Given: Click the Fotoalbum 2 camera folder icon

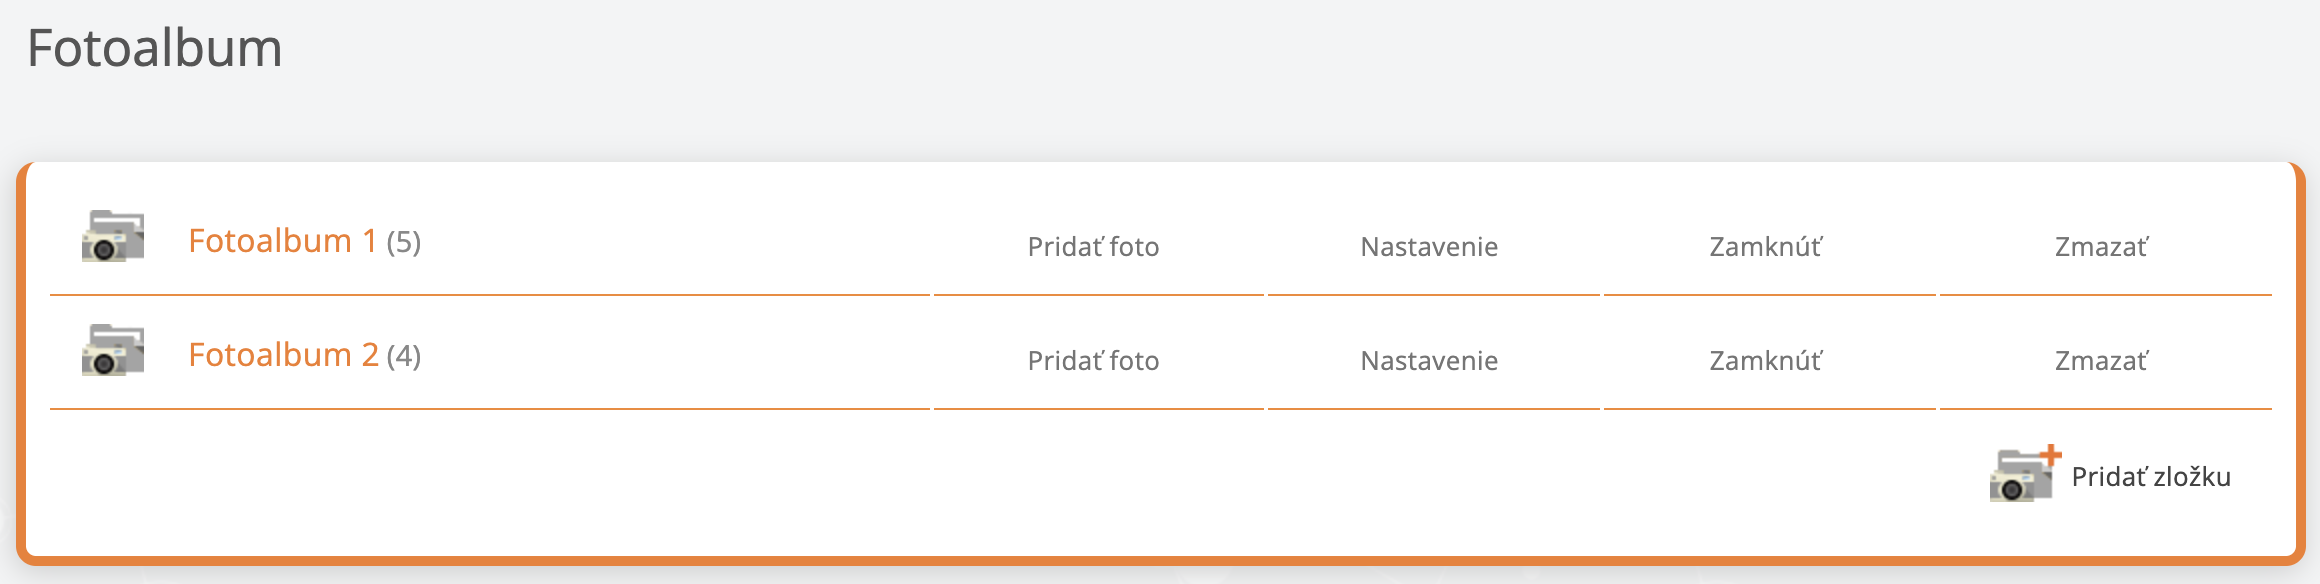Looking at the screenshot, I should (x=113, y=351).
